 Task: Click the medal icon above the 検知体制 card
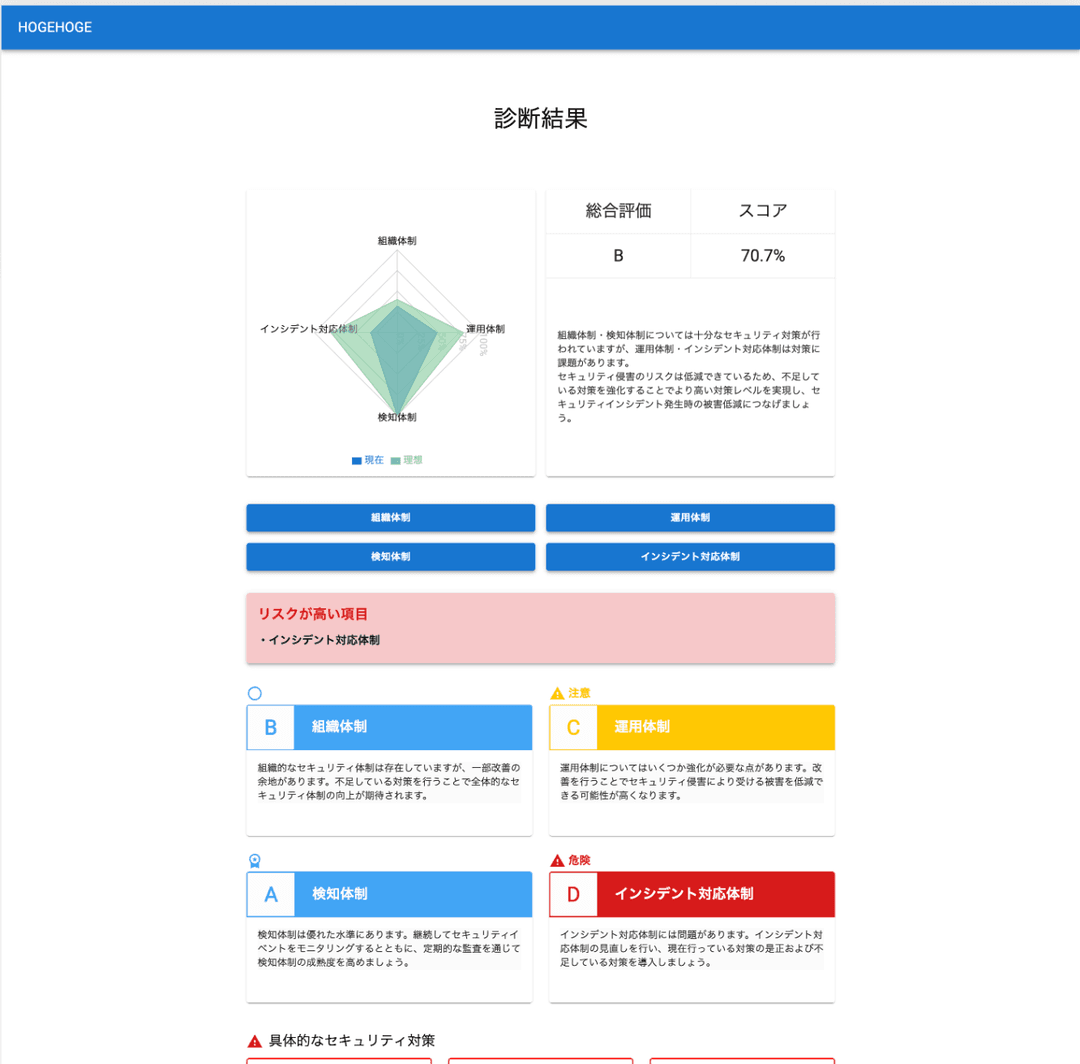[254, 859]
